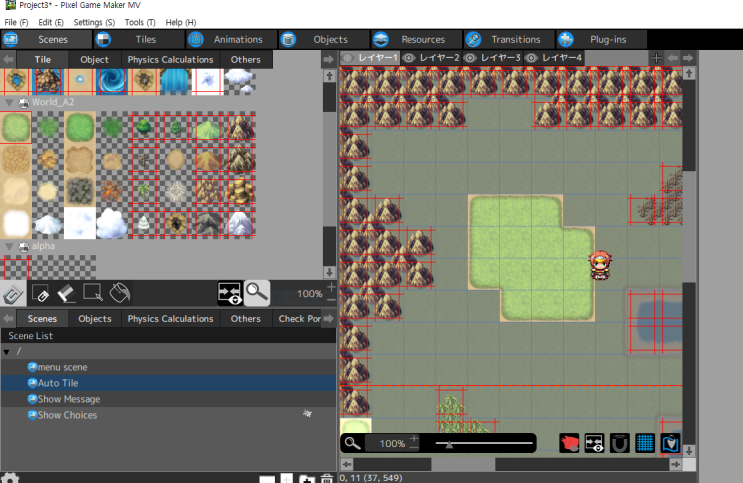Screen dimensions: 743x483
Task: Increase canvas zoom percentage with plus stepper
Action: 414,438
